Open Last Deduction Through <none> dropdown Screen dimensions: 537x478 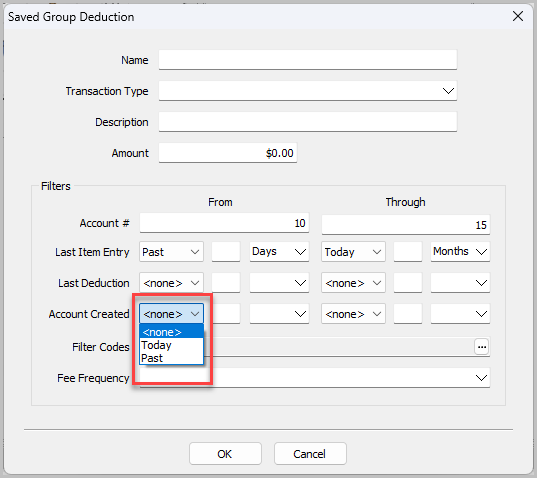[x=353, y=283]
